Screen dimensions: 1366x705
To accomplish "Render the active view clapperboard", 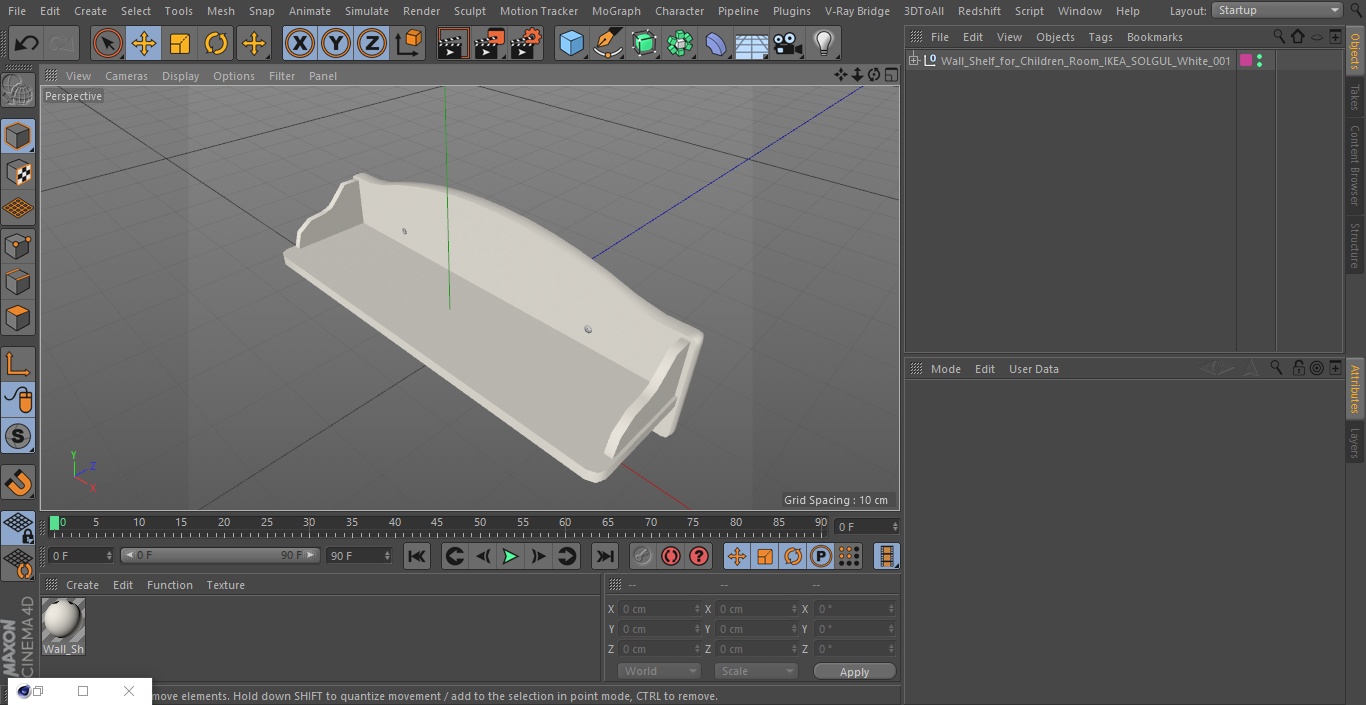I will pyautogui.click(x=452, y=44).
